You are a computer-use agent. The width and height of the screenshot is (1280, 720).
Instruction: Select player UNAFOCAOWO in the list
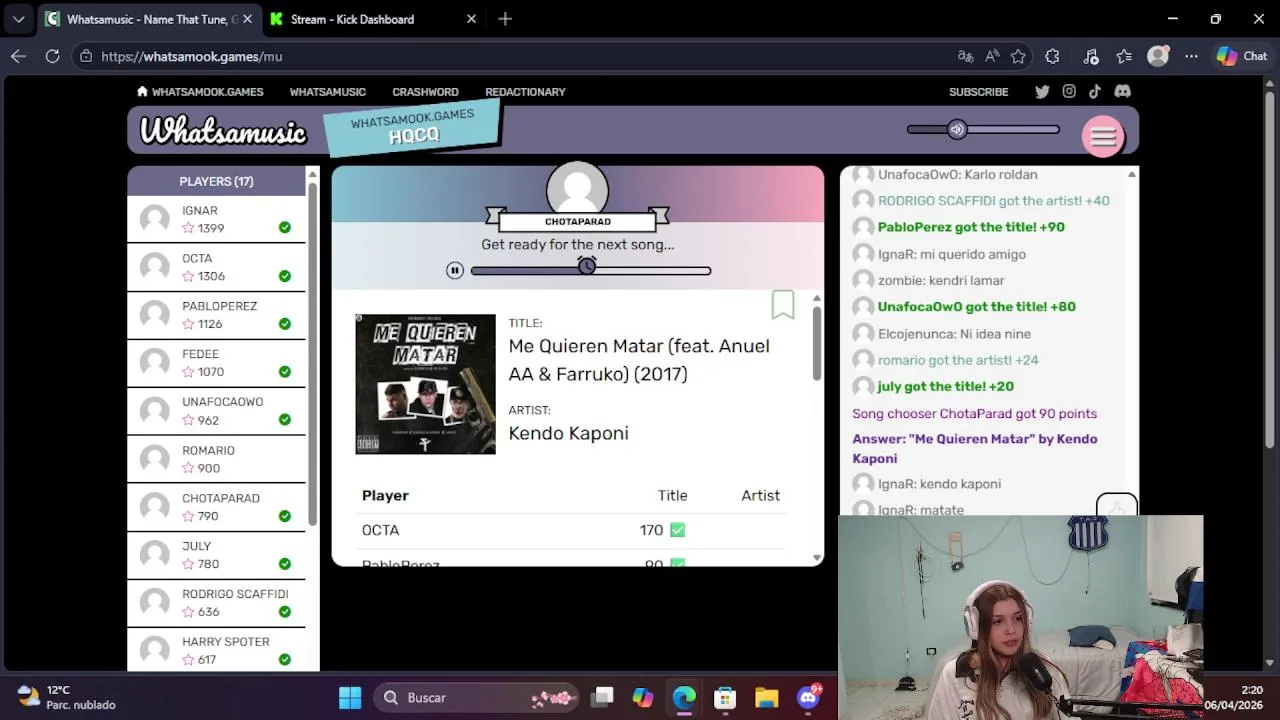point(216,411)
